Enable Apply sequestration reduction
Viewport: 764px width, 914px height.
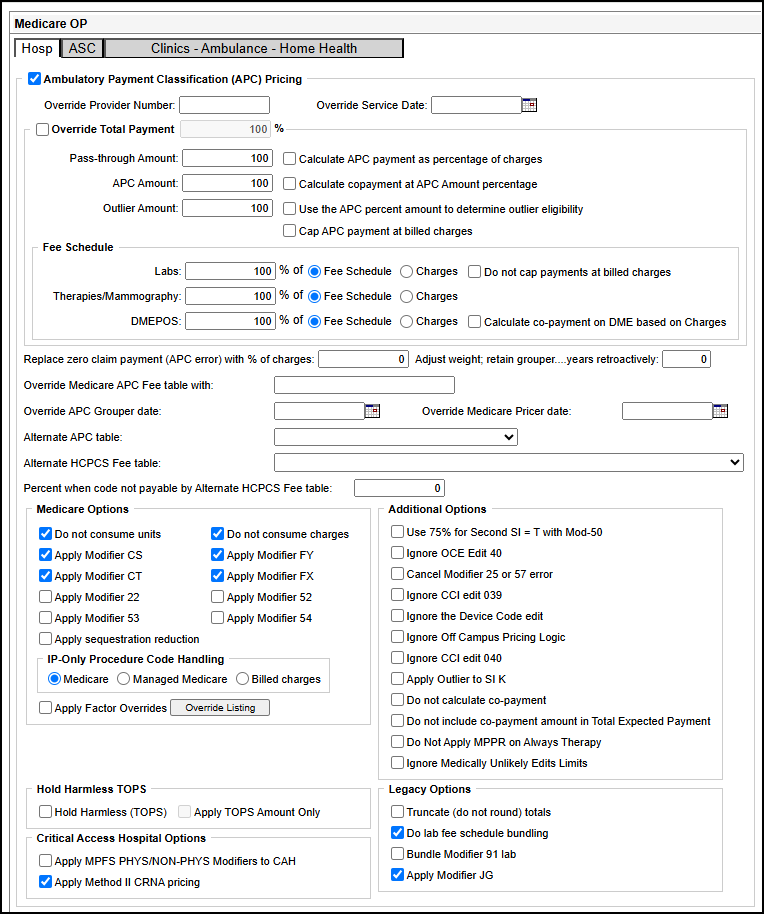(45, 638)
